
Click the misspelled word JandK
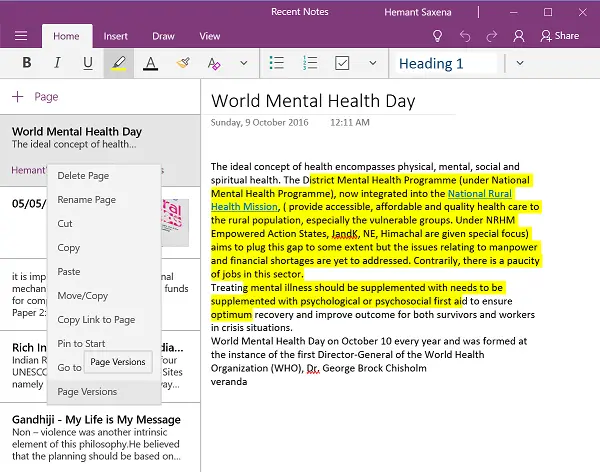344,234
